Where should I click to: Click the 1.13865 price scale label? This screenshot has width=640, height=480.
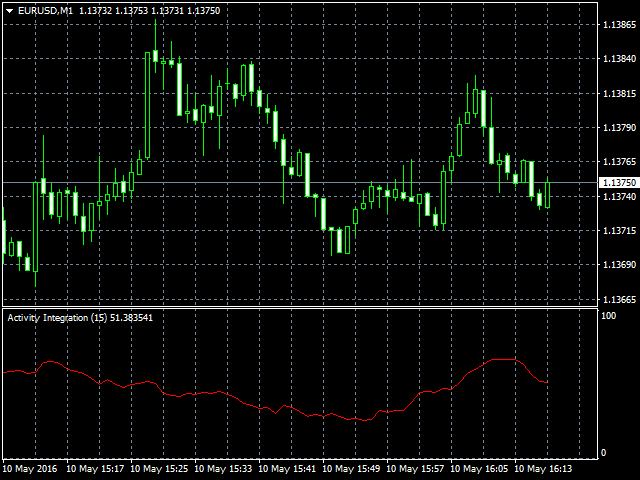(x=619, y=25)
